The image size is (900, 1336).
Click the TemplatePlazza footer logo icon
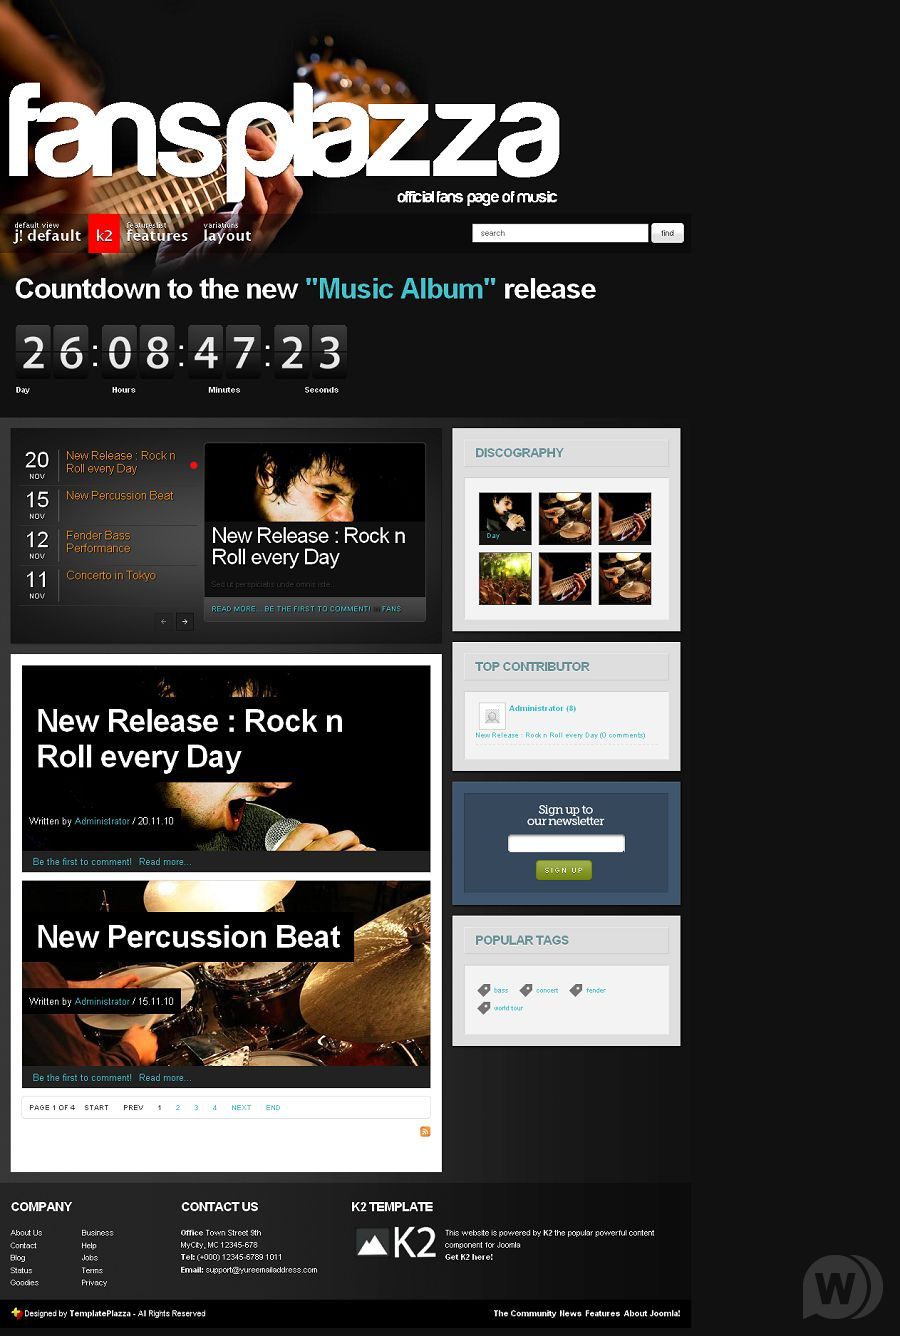coord(16,1313)
